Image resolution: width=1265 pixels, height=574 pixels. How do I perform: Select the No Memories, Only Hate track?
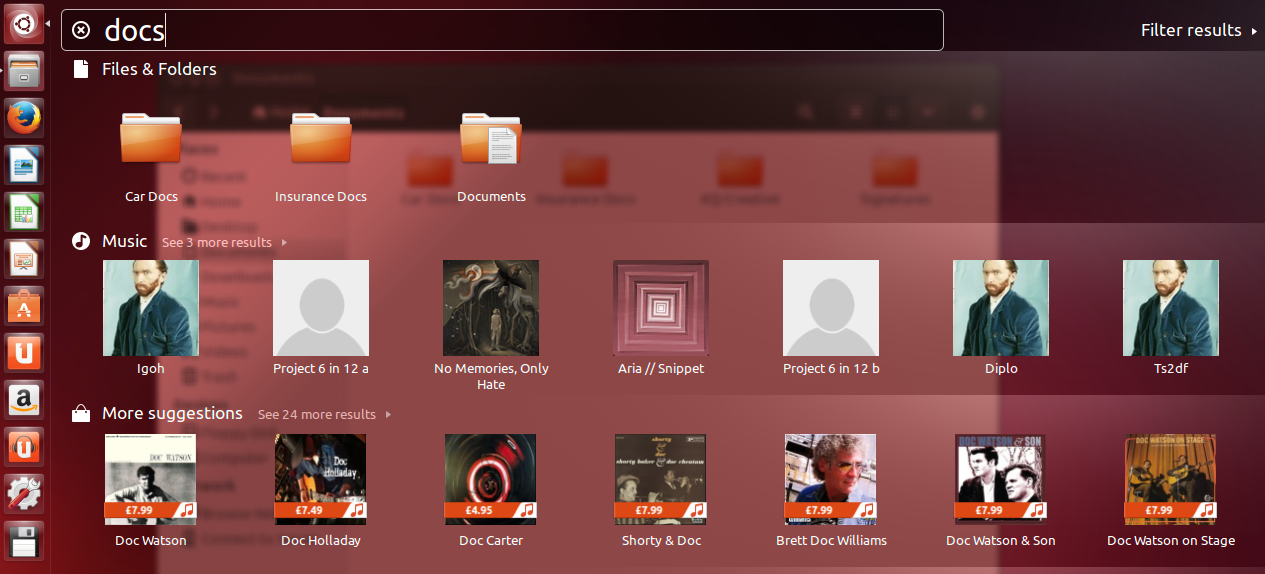tap(491, 308)
